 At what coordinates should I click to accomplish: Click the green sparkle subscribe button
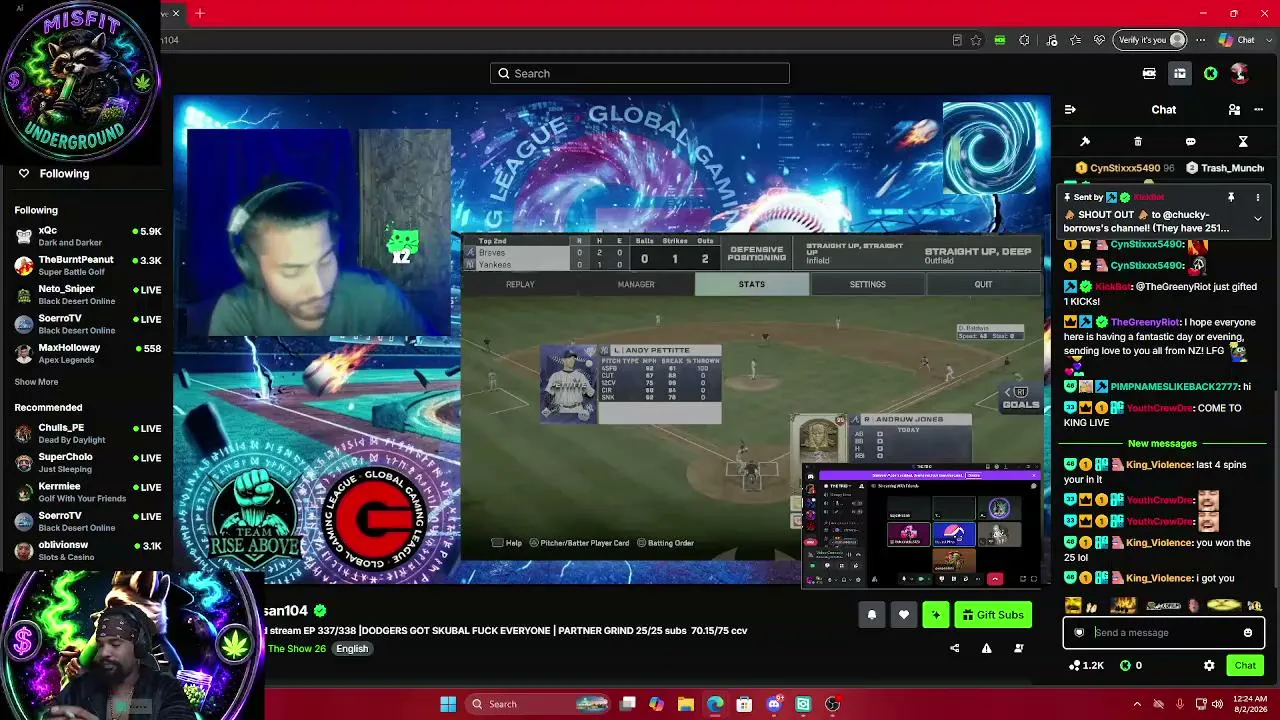936,615
